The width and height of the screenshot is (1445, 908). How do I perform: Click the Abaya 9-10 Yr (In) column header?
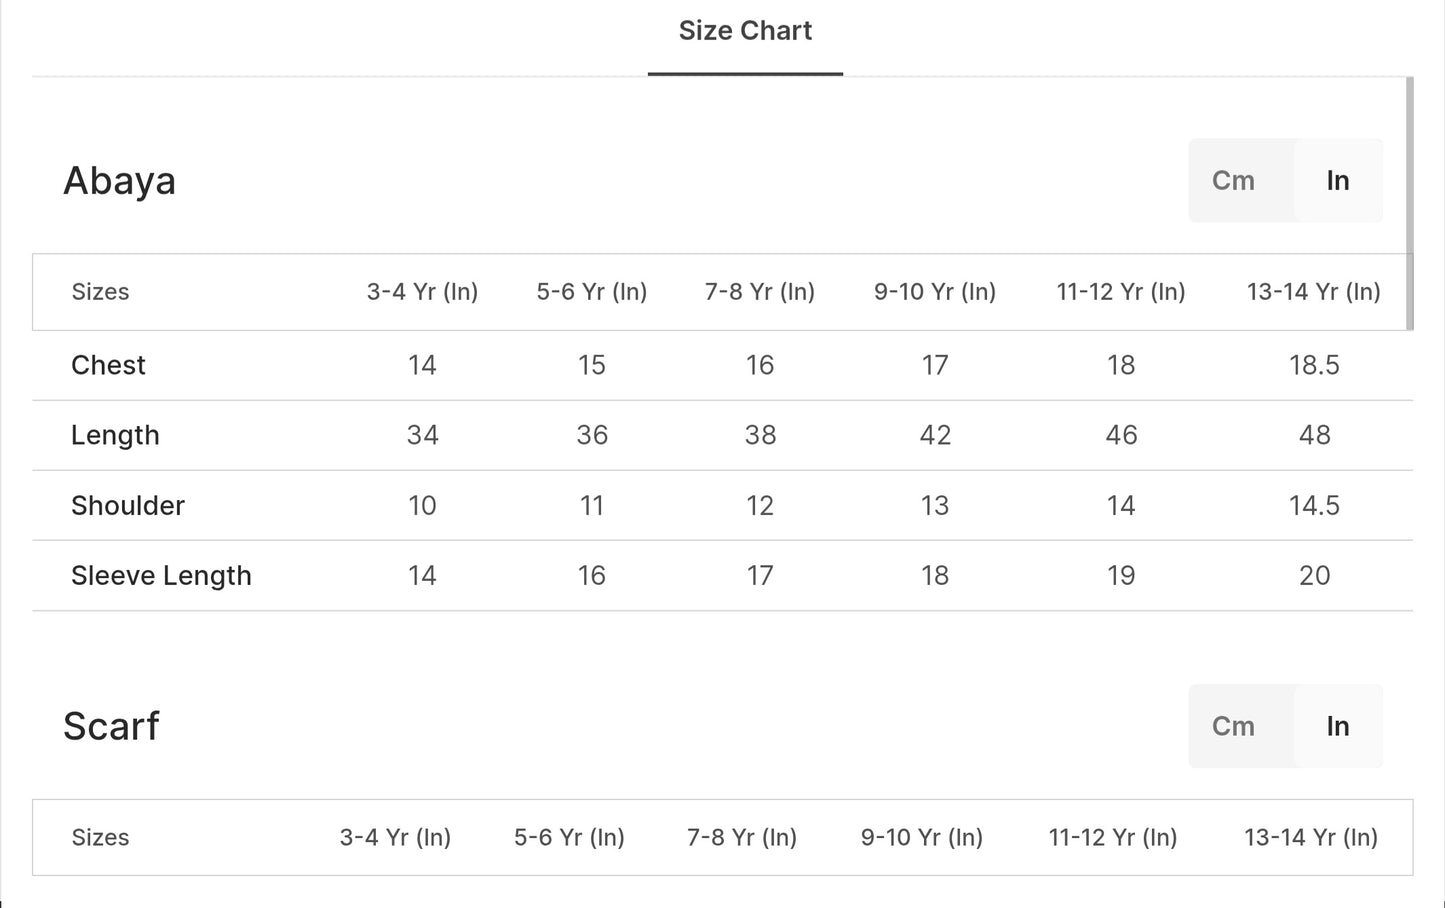tap(935, 292)
